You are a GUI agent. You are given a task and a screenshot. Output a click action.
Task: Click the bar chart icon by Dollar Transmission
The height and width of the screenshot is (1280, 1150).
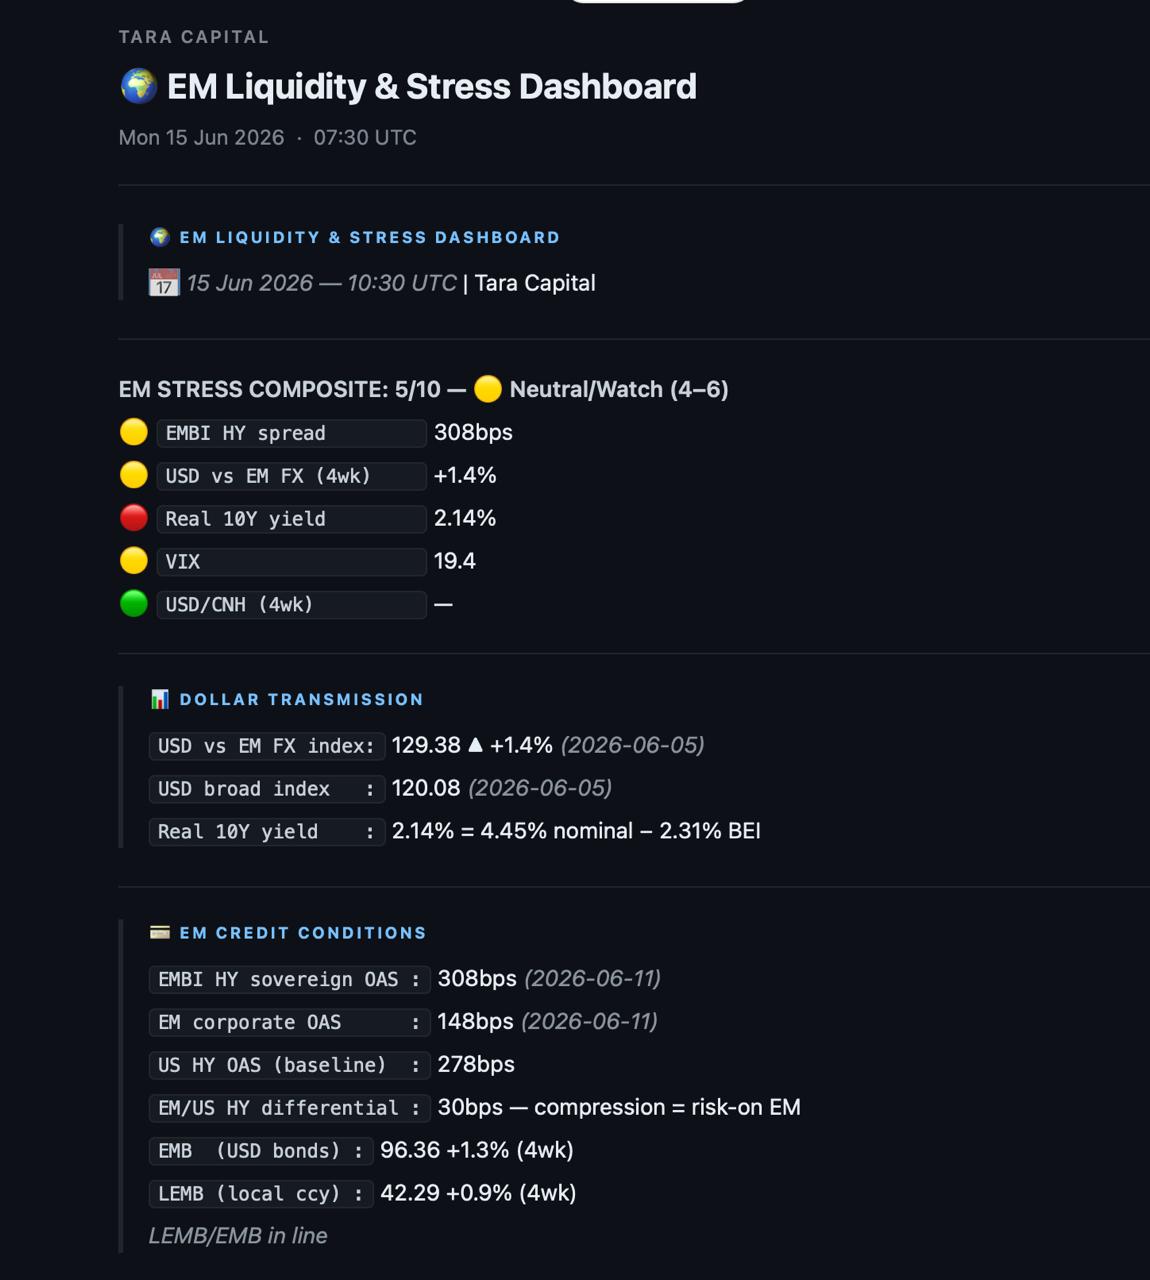click(159, 699)
